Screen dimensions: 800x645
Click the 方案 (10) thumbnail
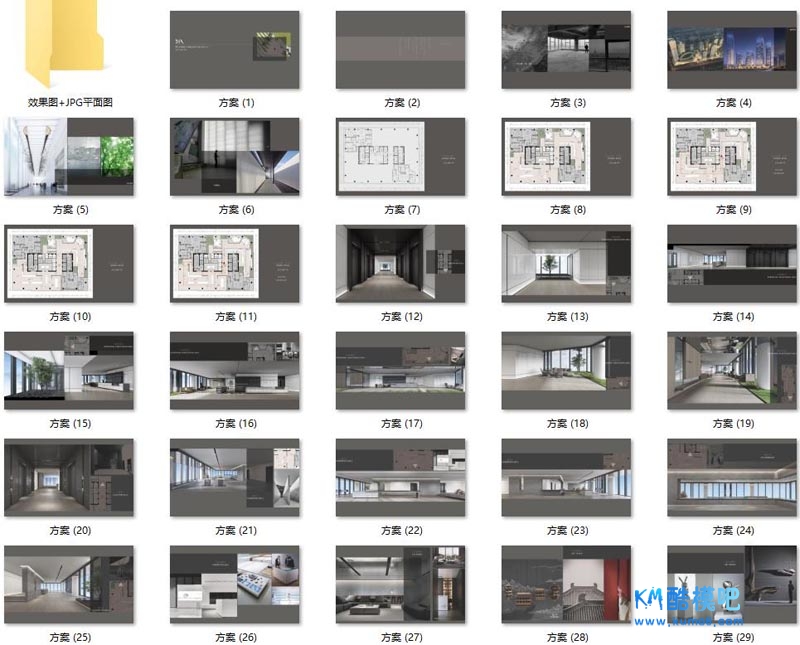[69, 264]
